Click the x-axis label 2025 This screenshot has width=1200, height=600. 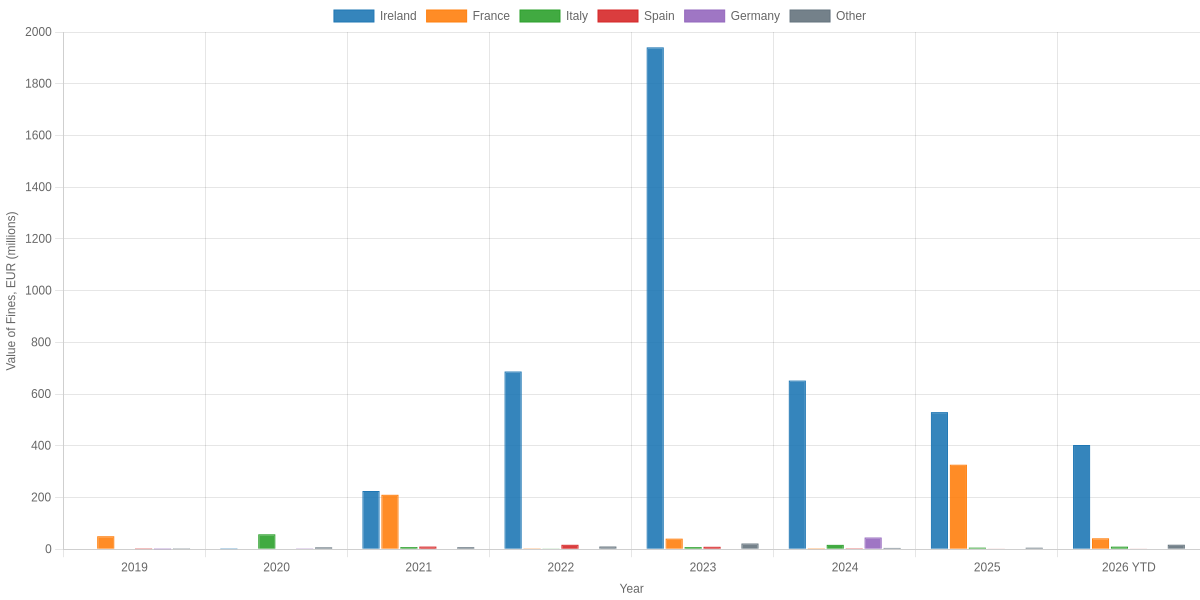pos(987,567)
